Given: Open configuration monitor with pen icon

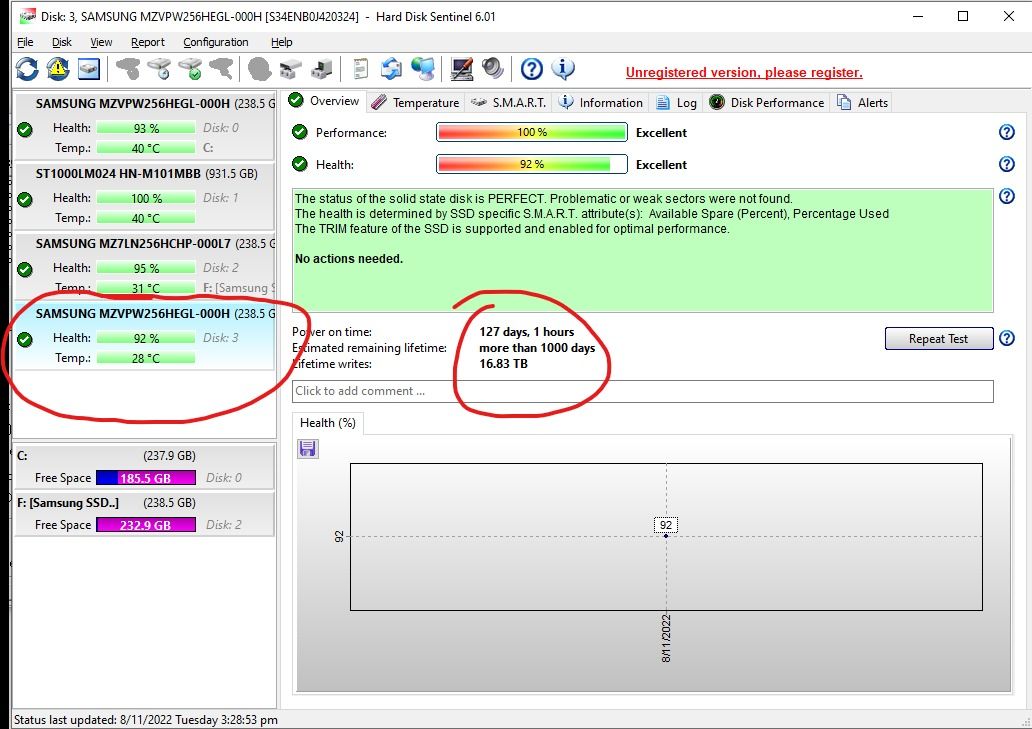Looking at the screenshot, I should tap(461, 68).
